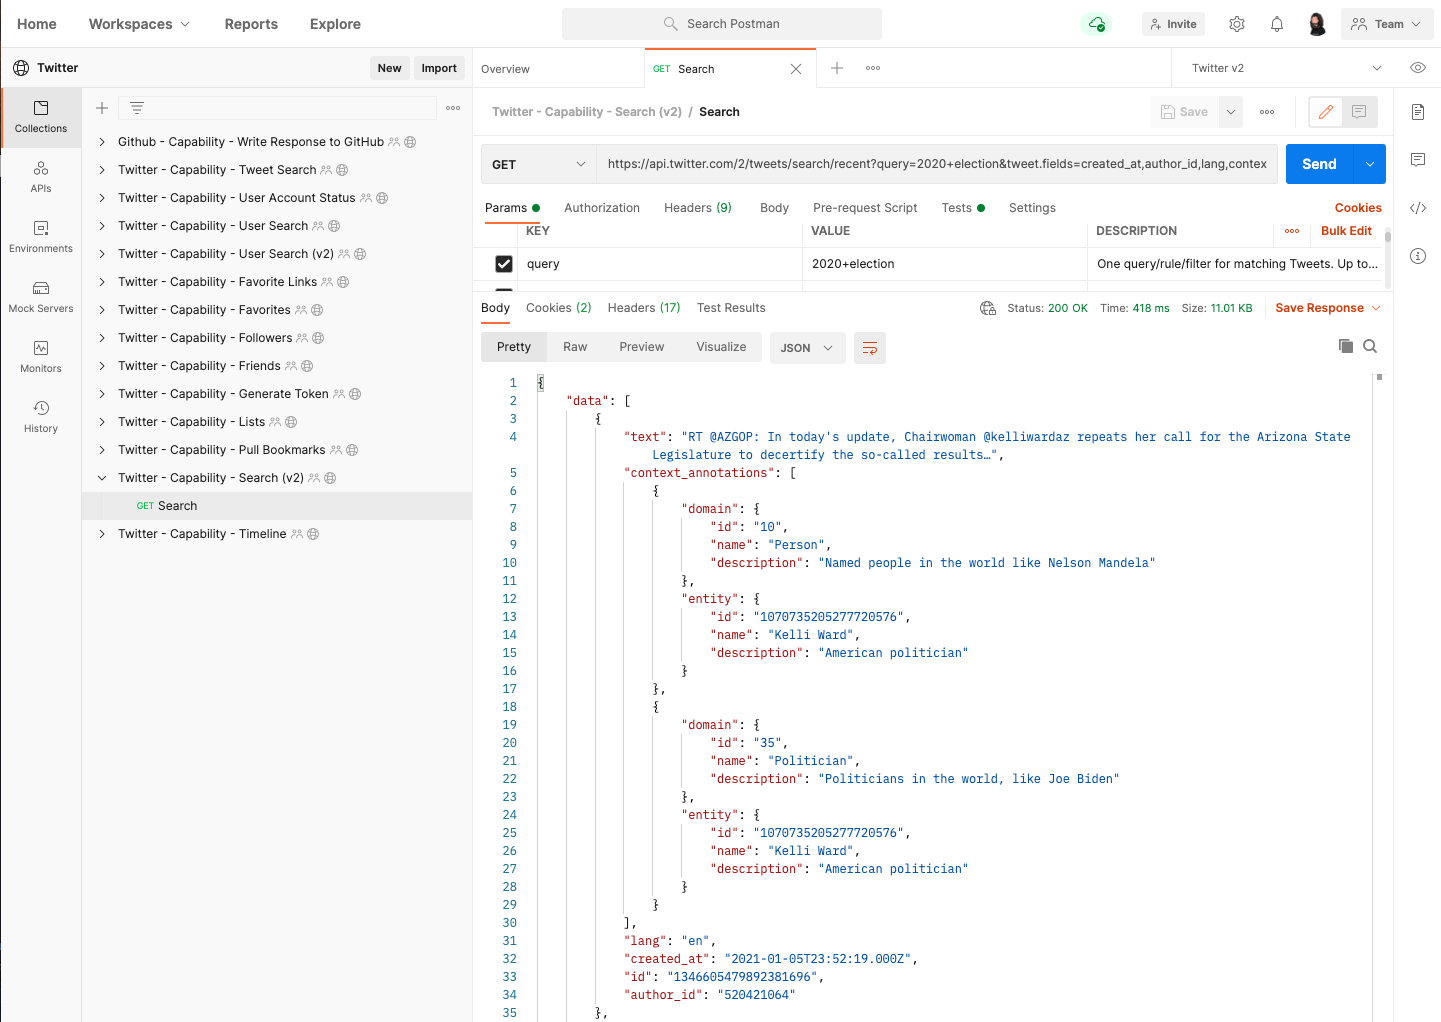1441x1022 pixels.
Task: Open the Twitter v2 environment dropdown
Action: (x=1287, y=68)
